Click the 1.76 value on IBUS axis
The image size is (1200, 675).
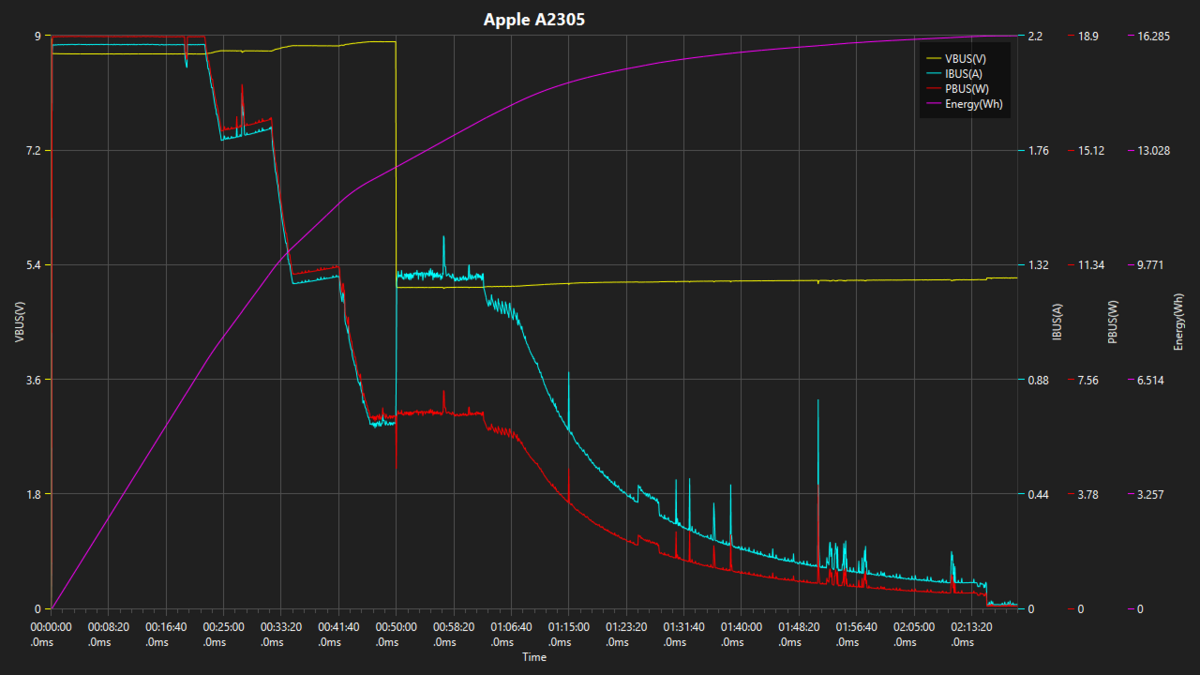pyautogui.click(x=1038, y=151)
